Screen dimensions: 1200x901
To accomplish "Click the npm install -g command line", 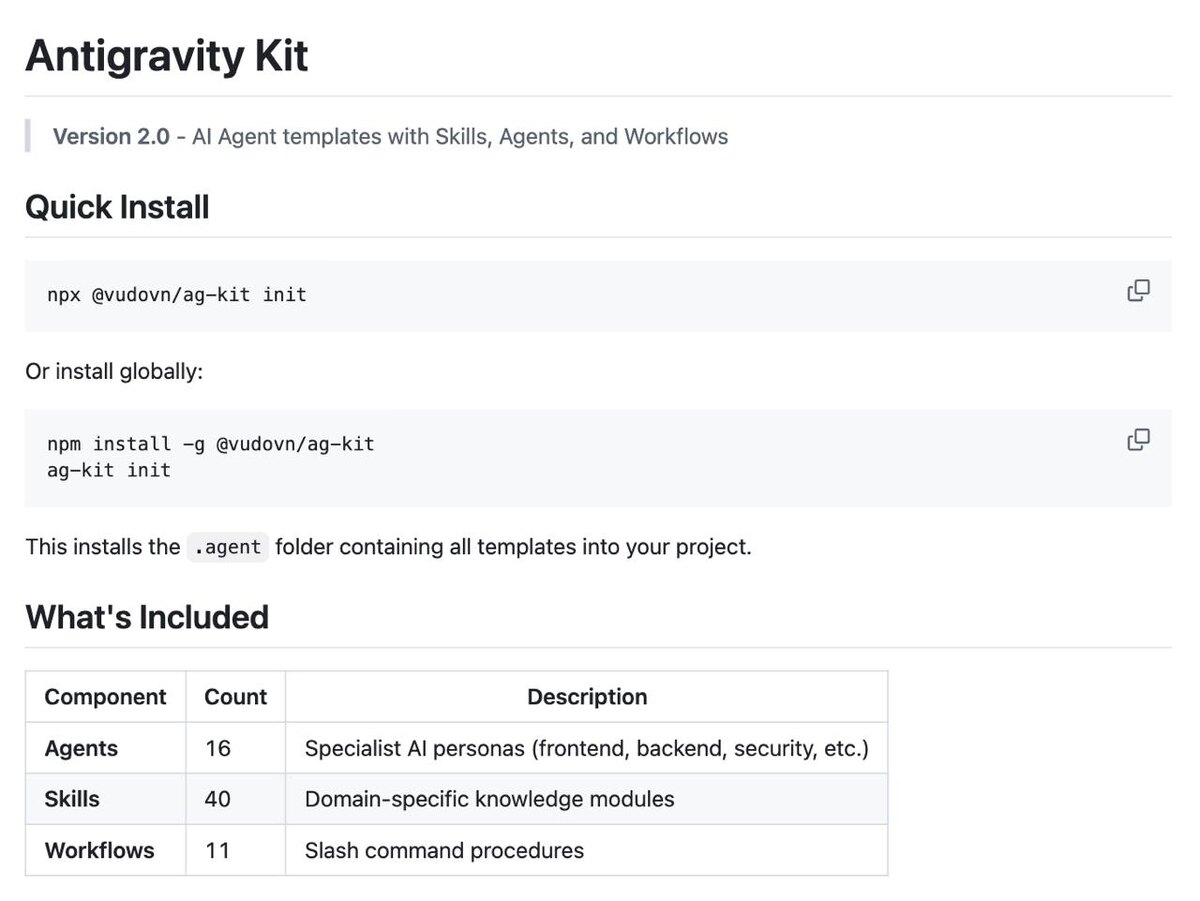I will pos(211,443).
